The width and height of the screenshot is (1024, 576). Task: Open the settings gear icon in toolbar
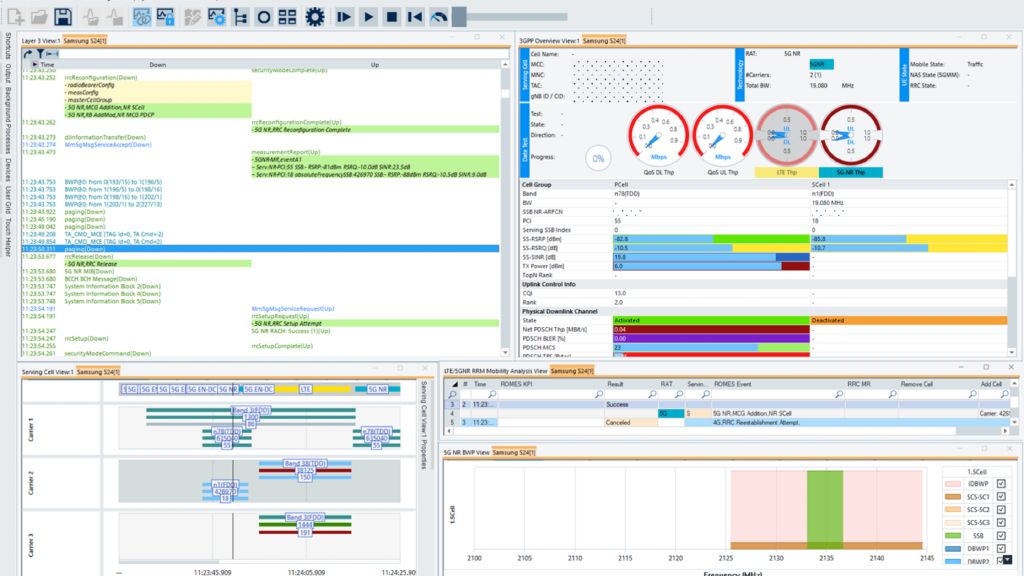(315, 17)
